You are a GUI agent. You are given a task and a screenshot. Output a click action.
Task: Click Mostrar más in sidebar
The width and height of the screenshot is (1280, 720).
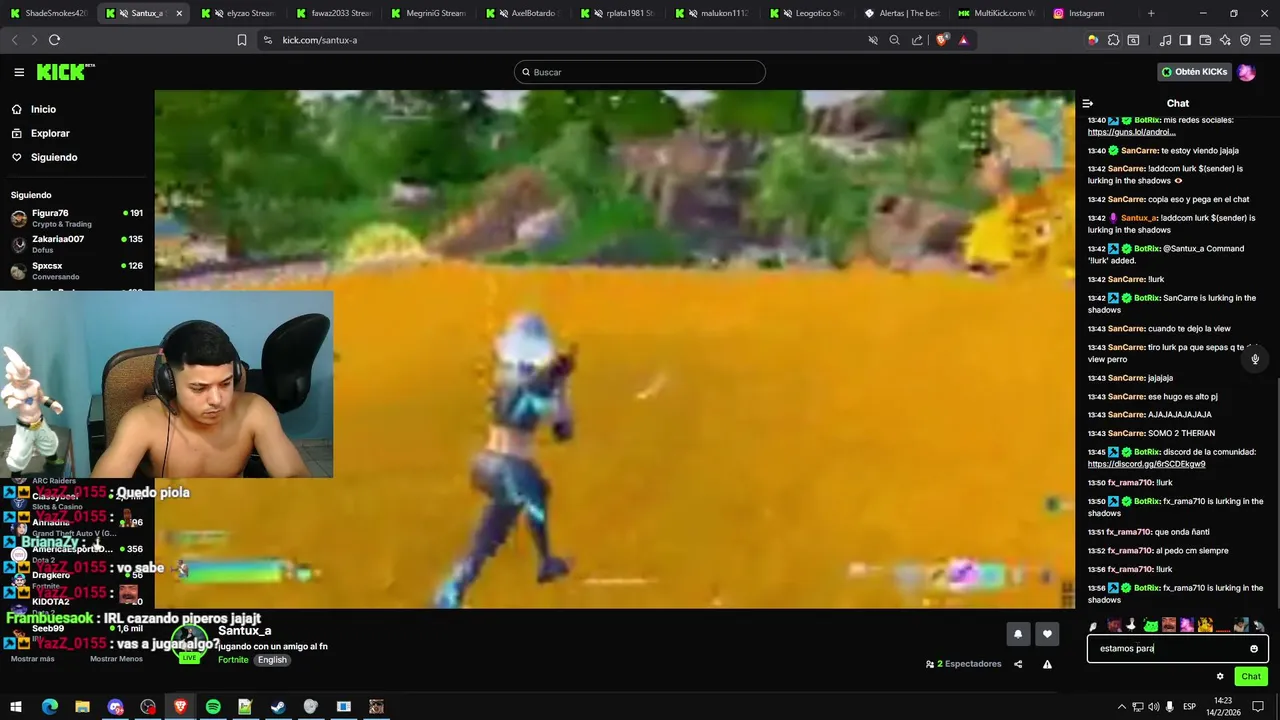[x=32, y=659]
